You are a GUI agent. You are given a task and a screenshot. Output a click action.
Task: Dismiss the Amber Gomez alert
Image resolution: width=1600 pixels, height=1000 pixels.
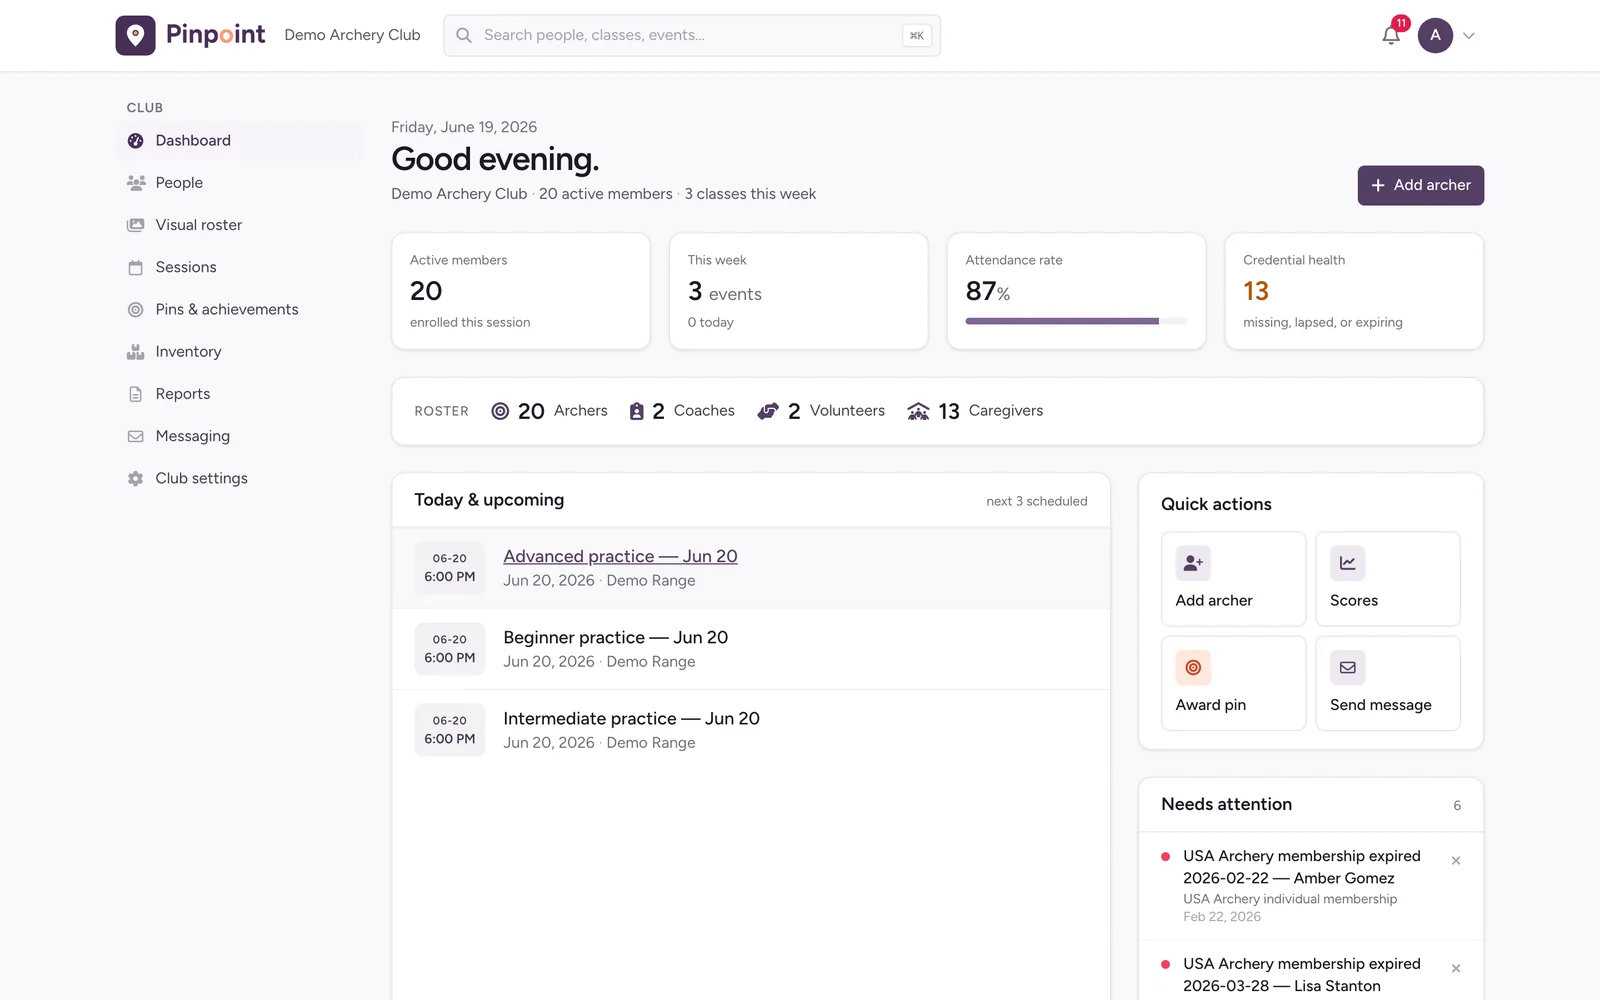(1456, 860)
